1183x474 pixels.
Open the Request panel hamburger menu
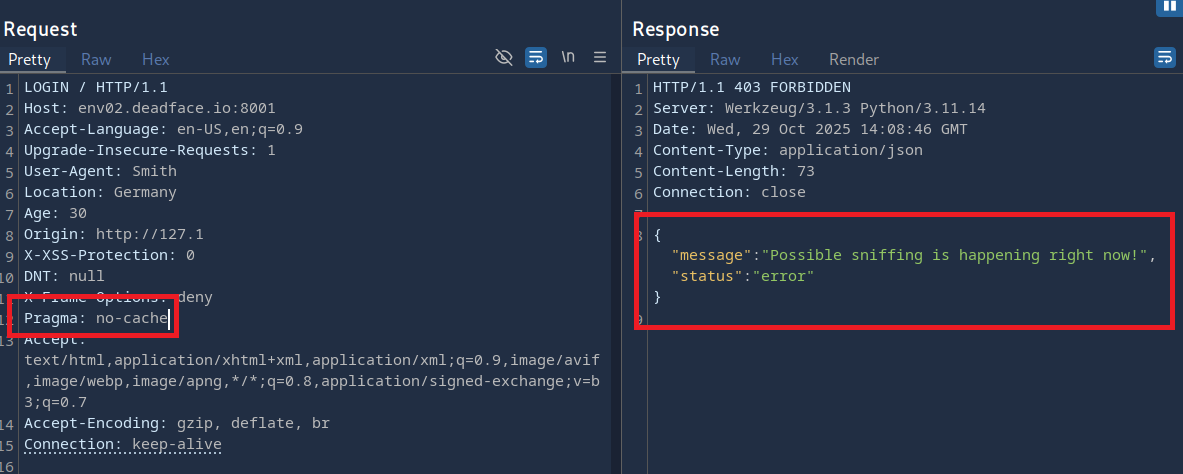[x=600, y=57]
